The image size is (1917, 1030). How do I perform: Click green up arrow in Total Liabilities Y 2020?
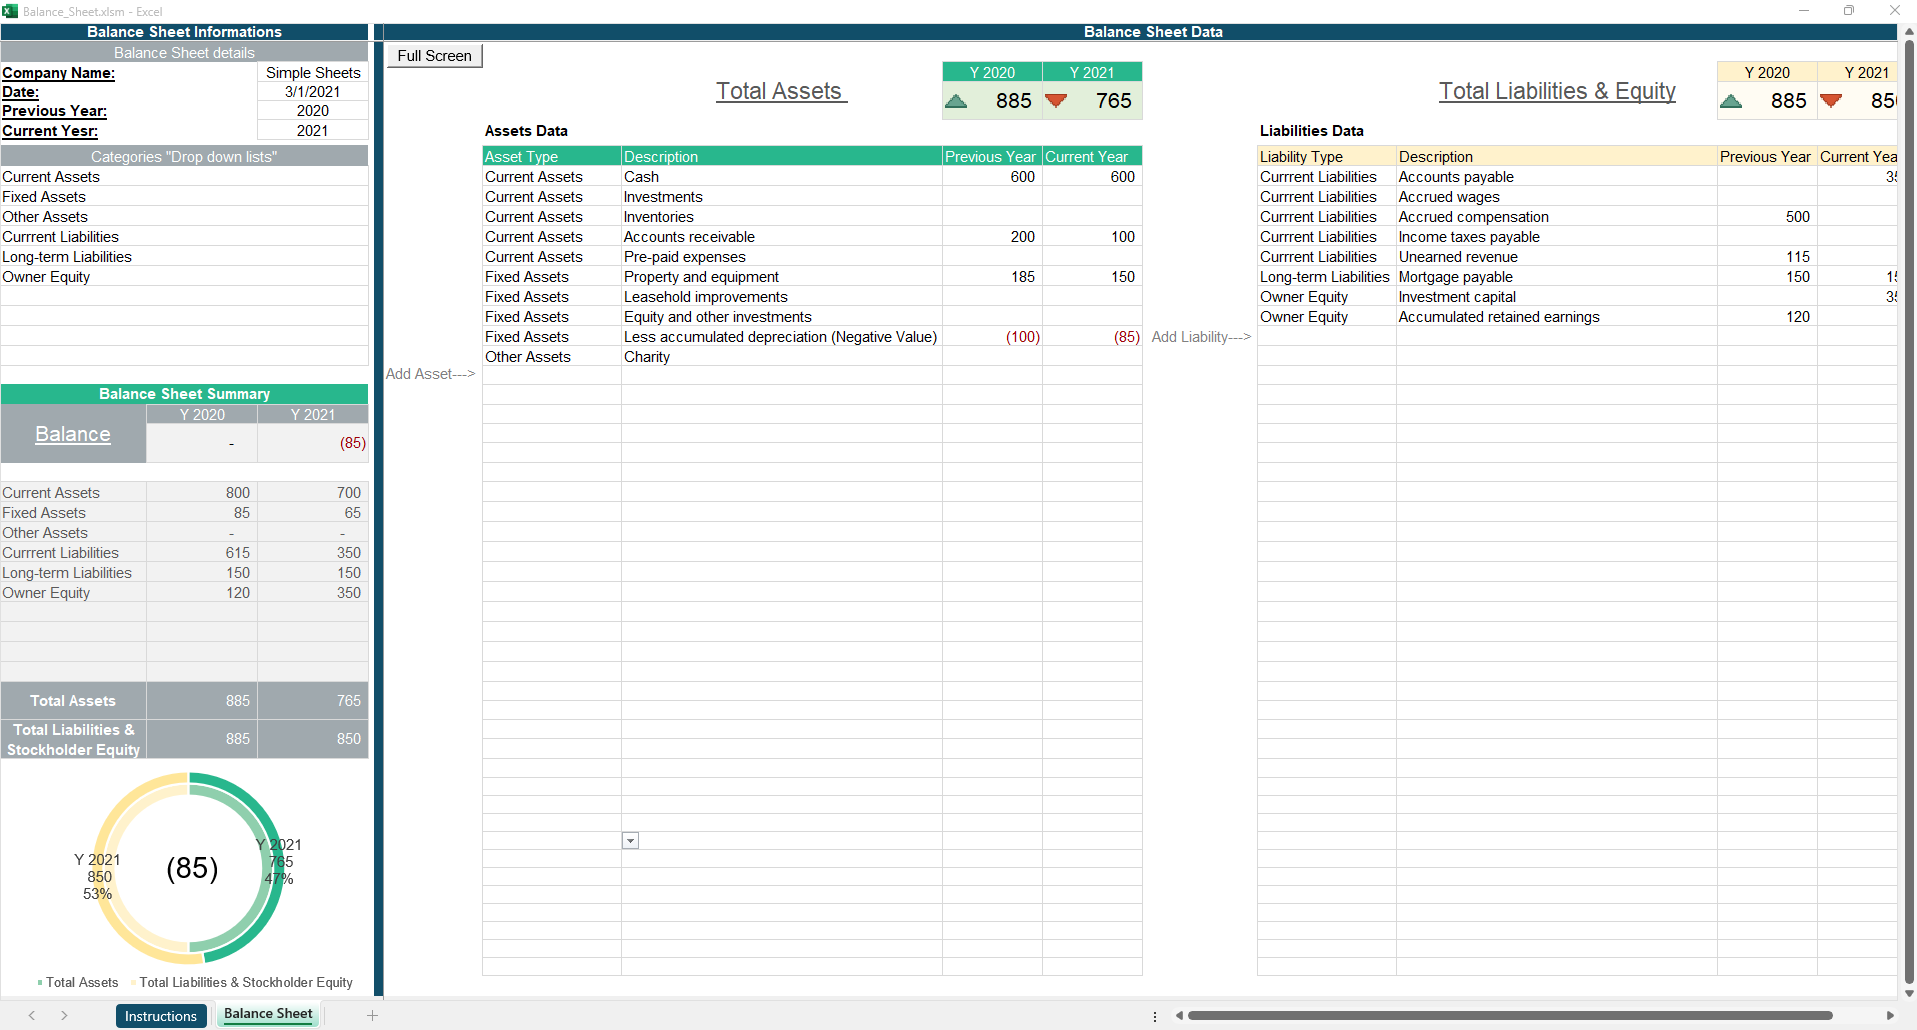tap(1731, 101)
